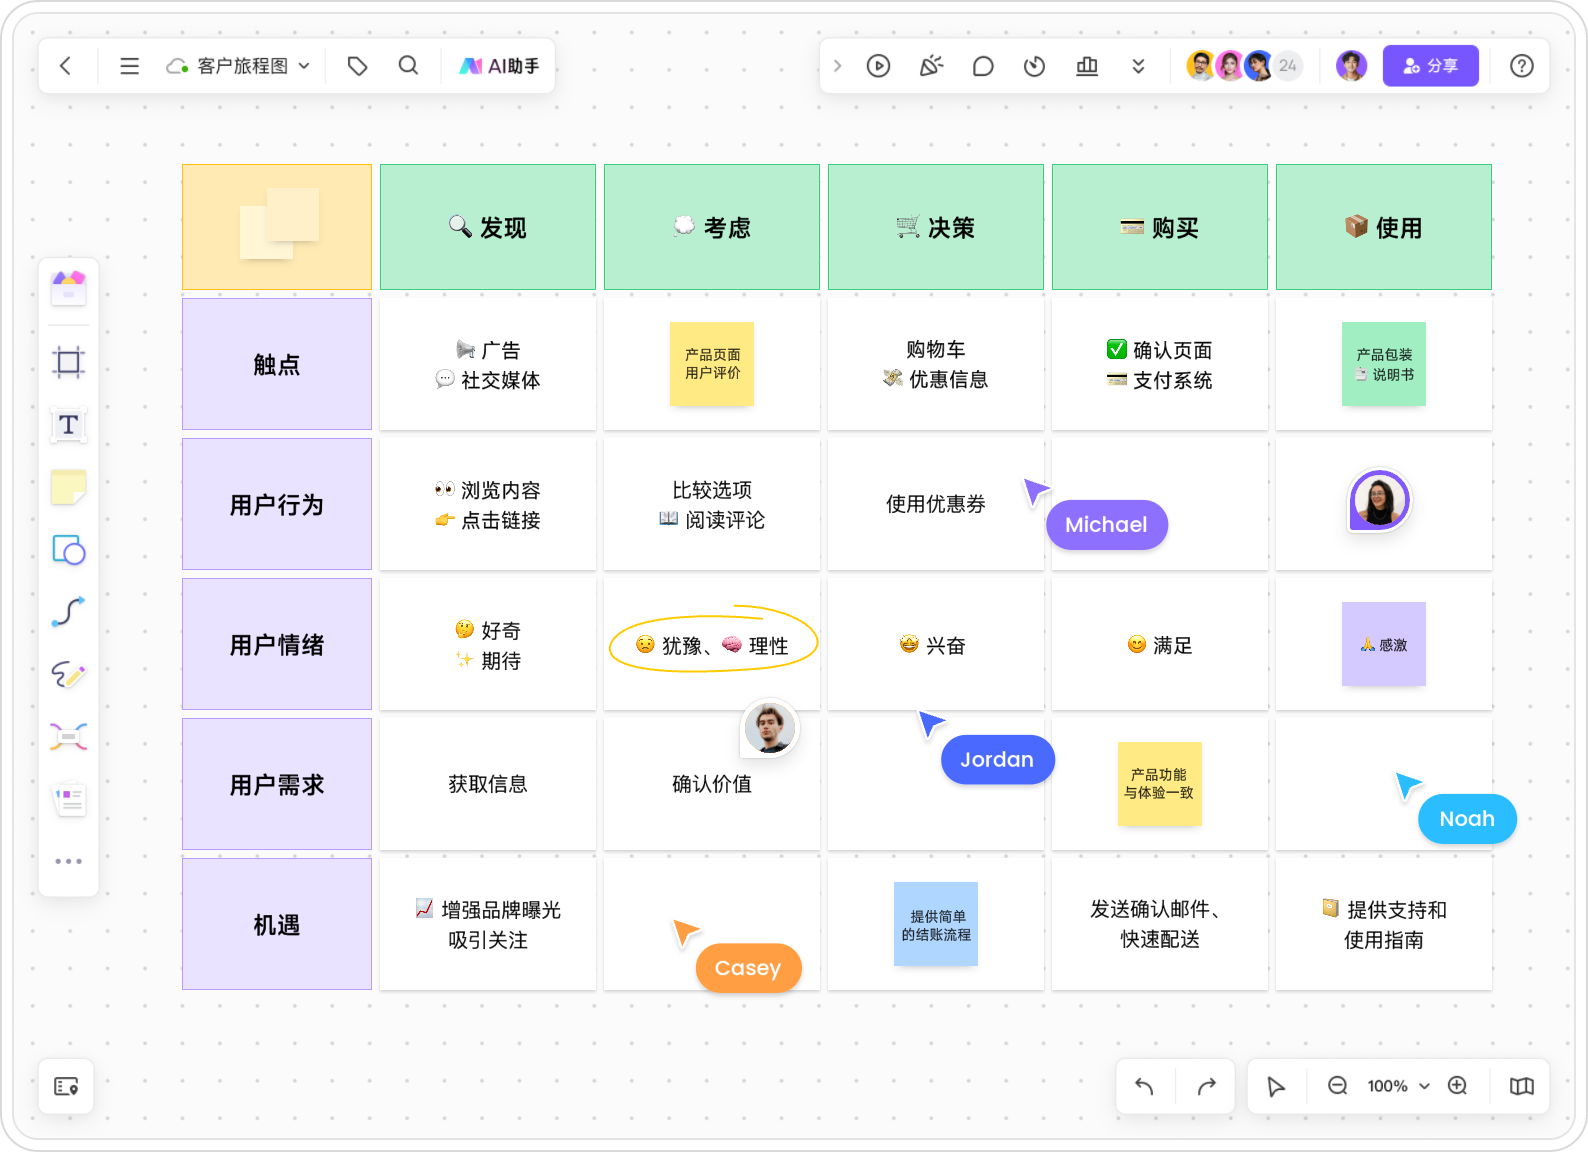1588x1152 pixels.
Task: Select the yellow 产品页面用户评价 sticky note
Action: tap(712, 364)
